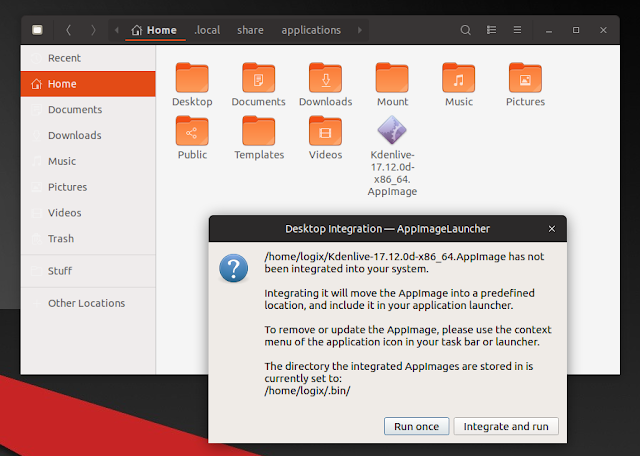The width and height of the screenshot is (640, 456).
Task: Open Trash from the sidebar
Action: [61, 238]
